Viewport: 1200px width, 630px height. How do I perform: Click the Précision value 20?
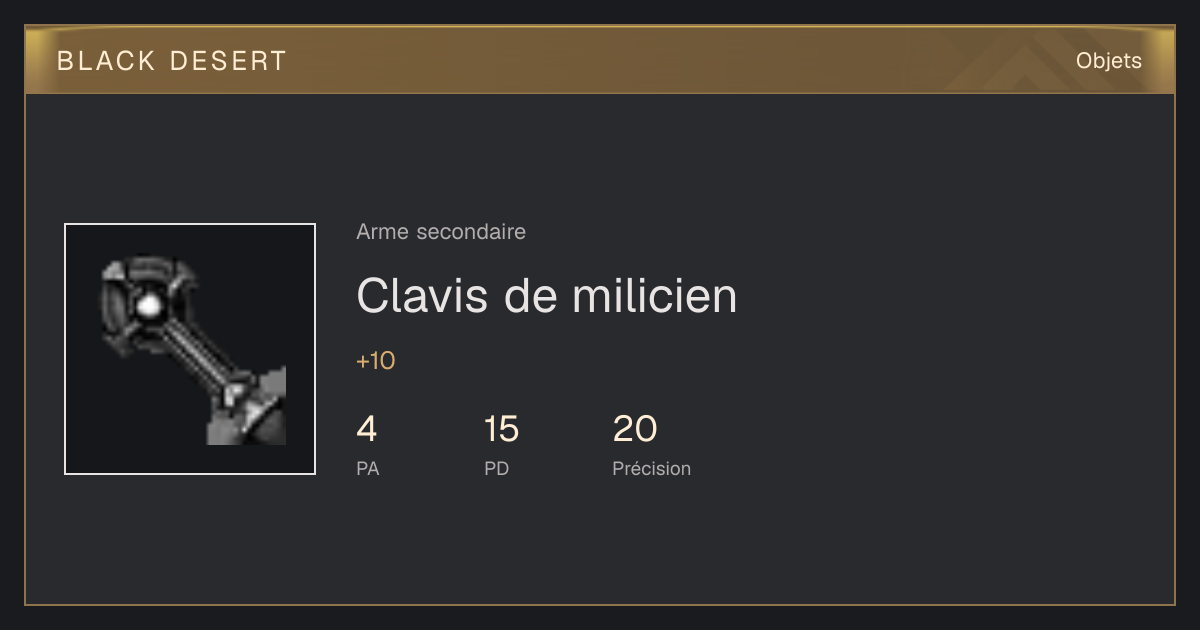coord(635,429)
